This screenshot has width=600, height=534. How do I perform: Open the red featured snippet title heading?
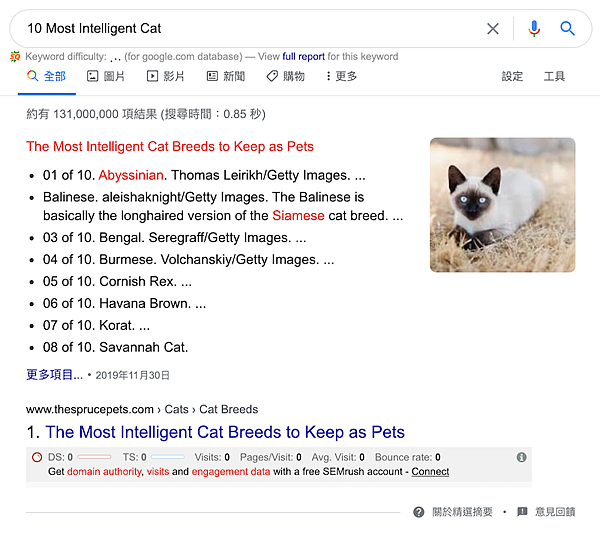170,147
